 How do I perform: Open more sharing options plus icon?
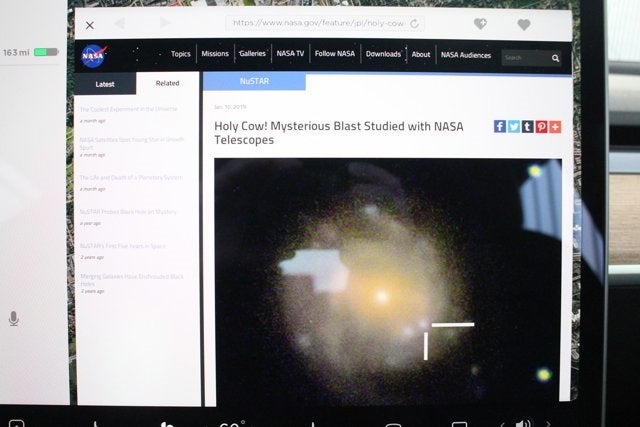pos(555,126)
